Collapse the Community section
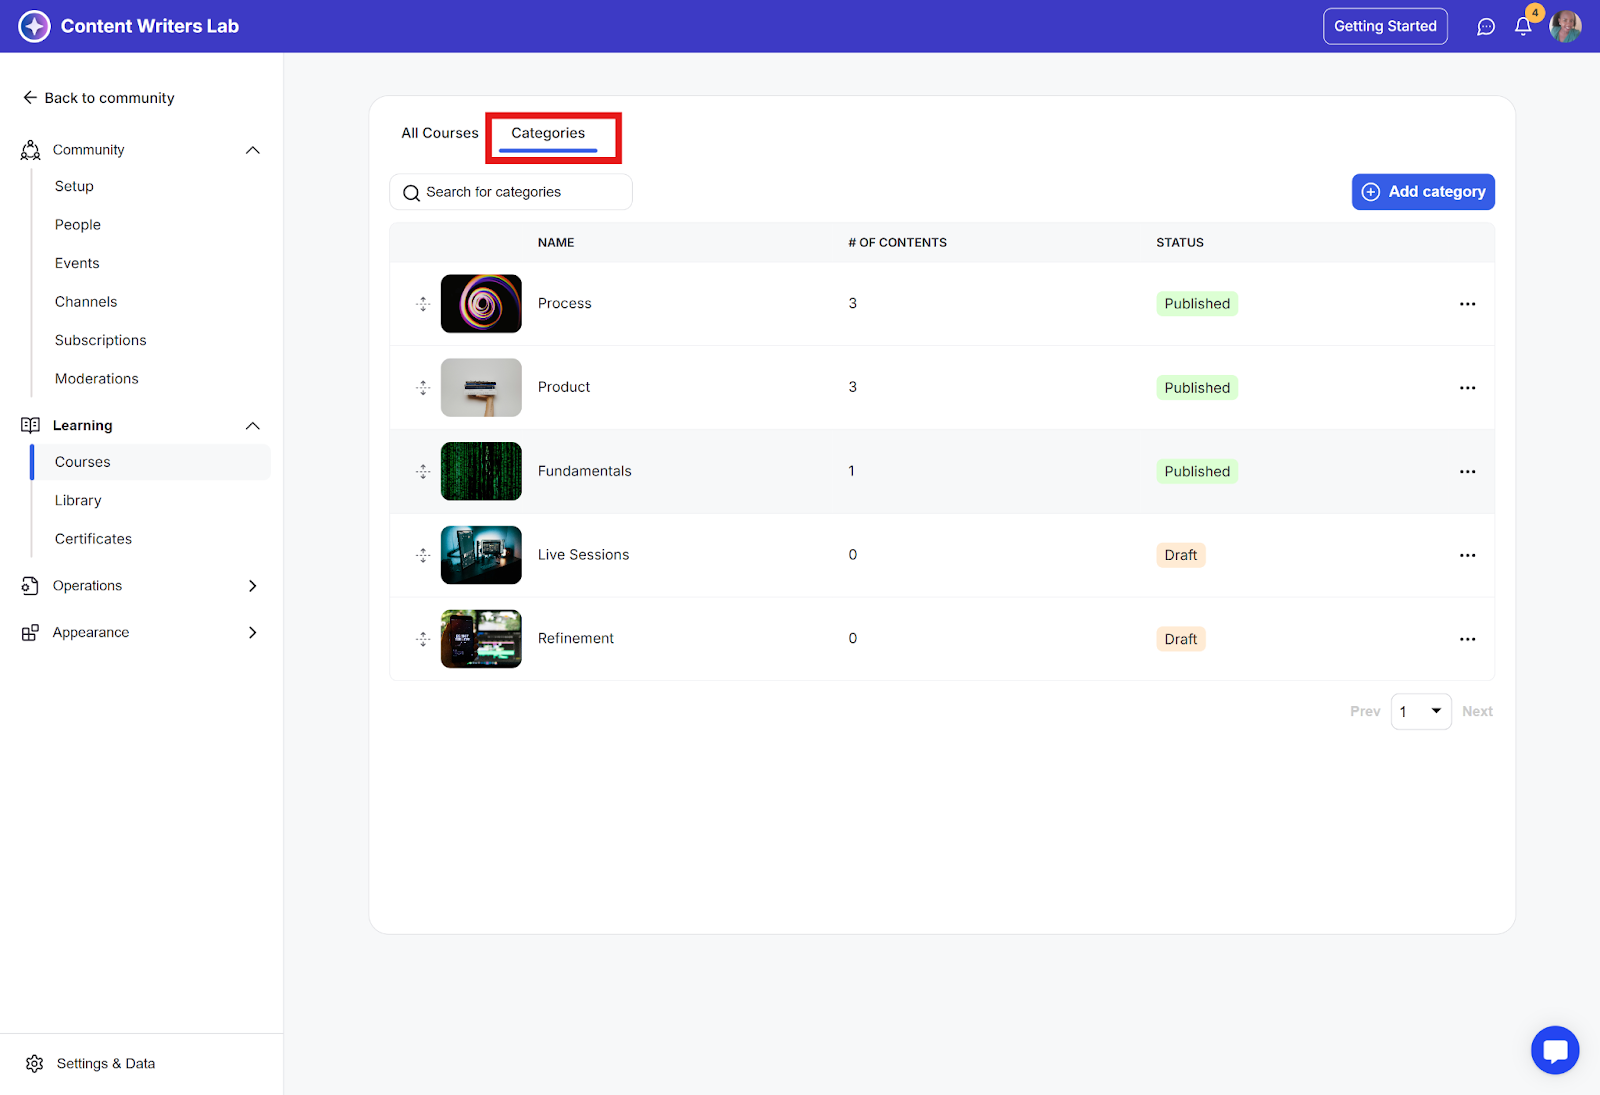The width and height of the screenshot is (1600, 1095). pos(253,150)
